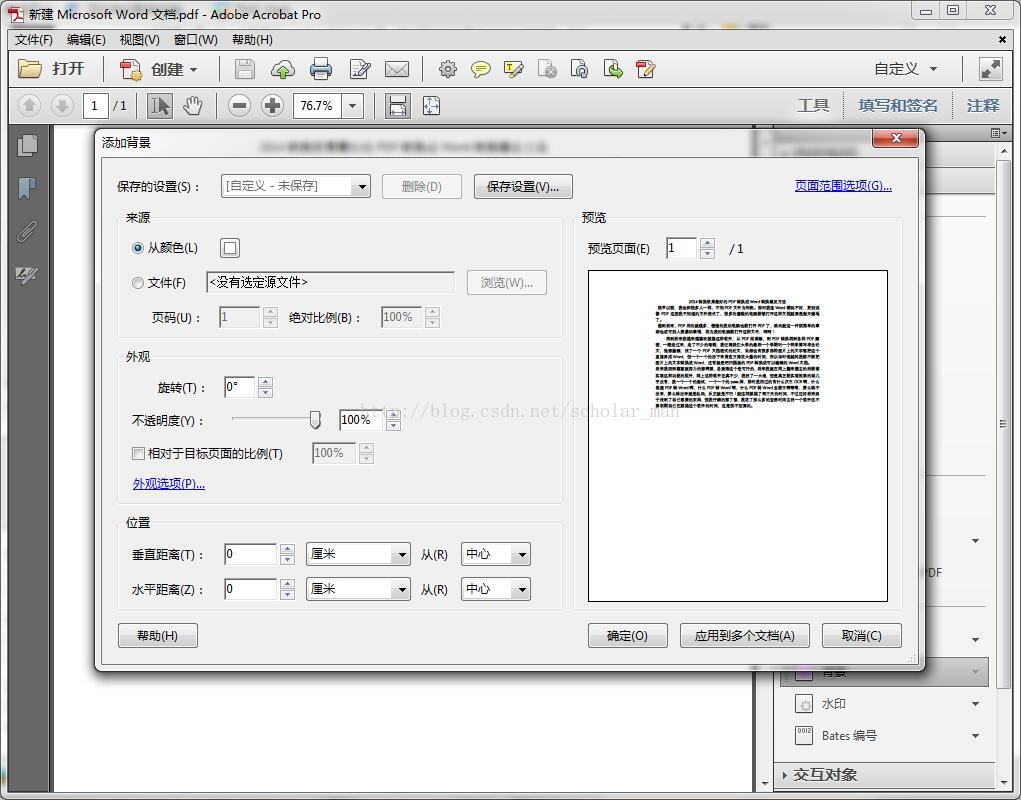Image resolution: width=1021 pixels, height=800 pixels.
Task: Open the 视图 menu
Action: [x=139, y=40]
